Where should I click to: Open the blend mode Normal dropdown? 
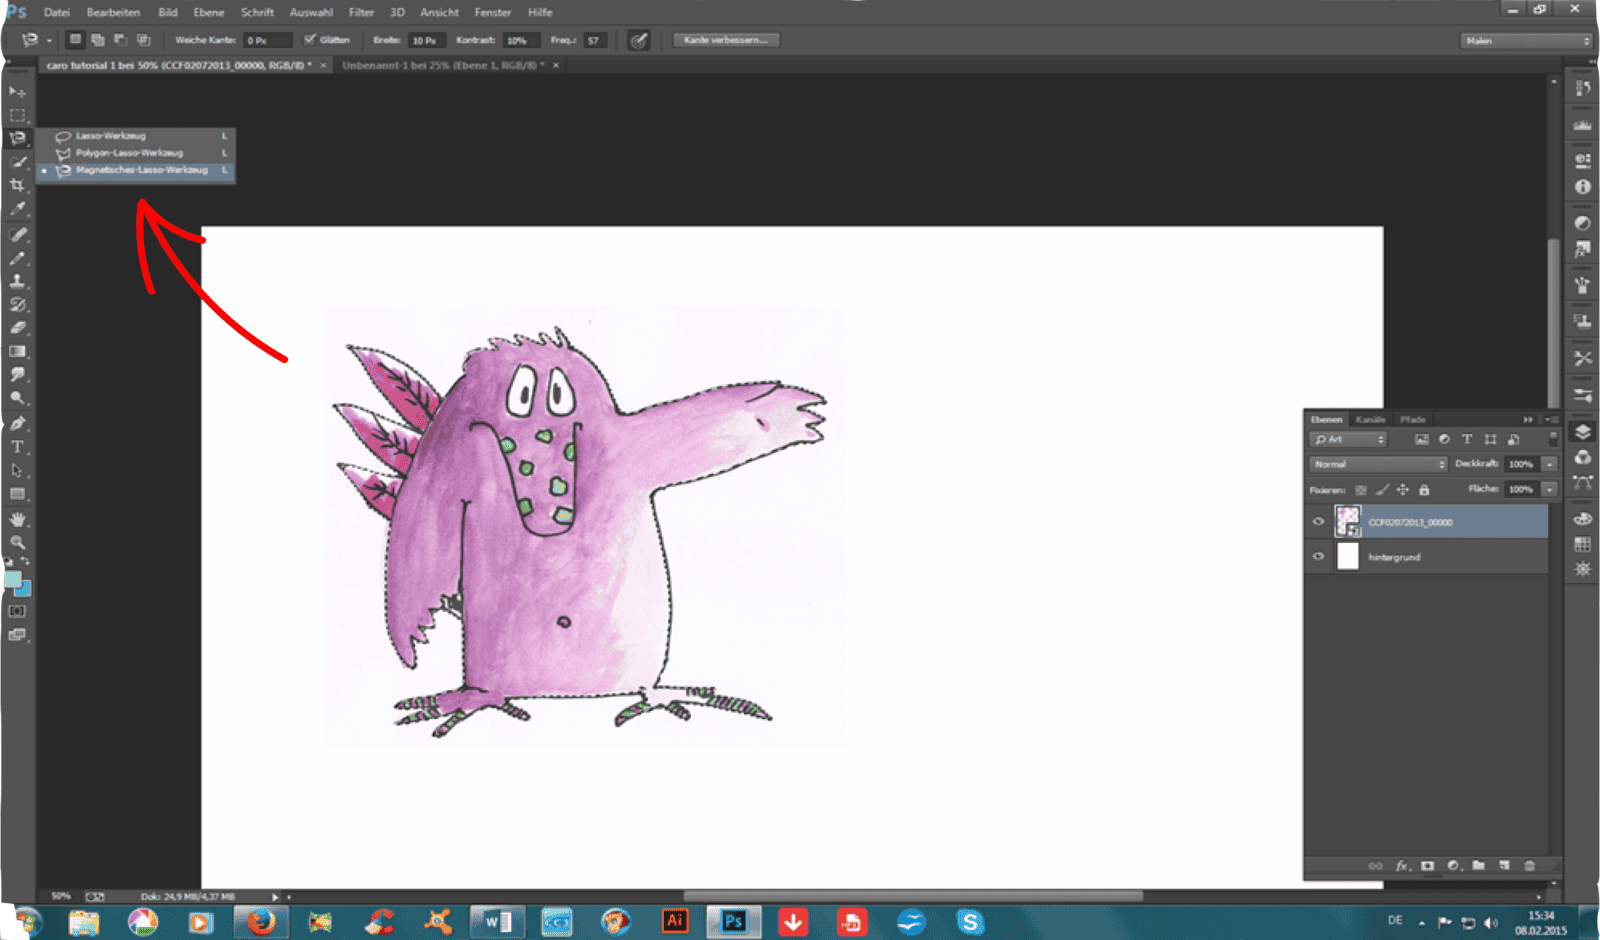(1378, 464)
